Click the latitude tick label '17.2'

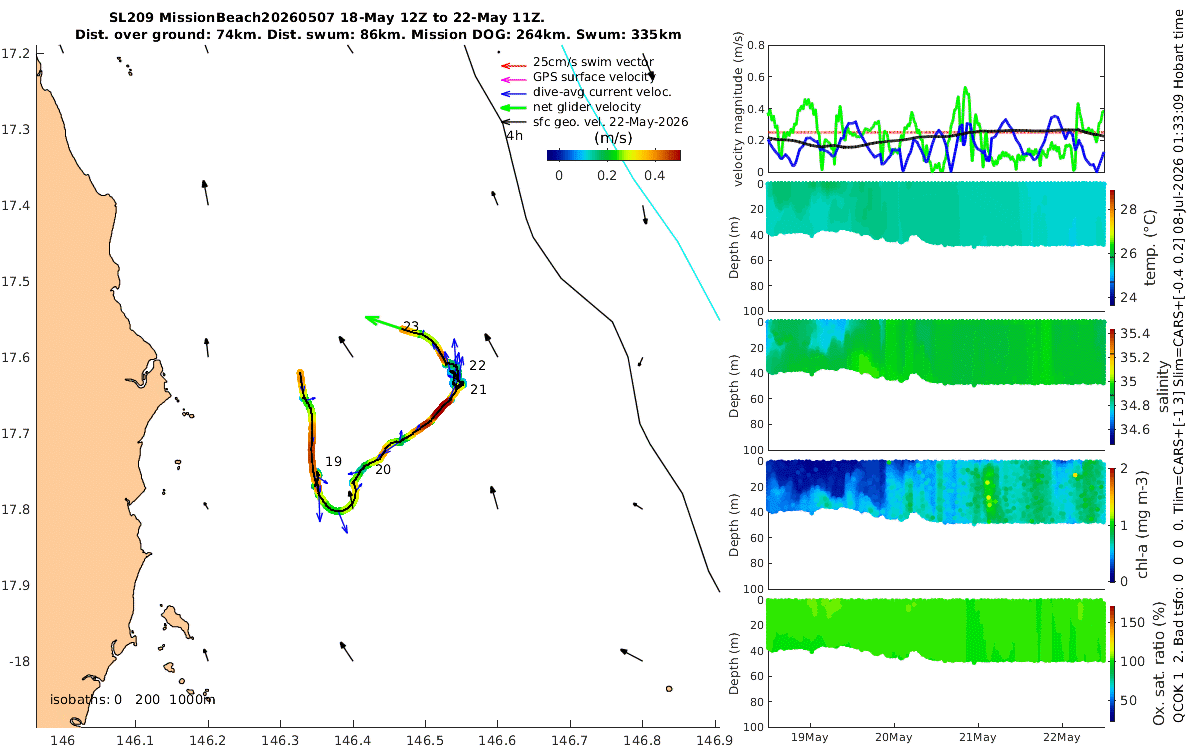coord(15,54)
